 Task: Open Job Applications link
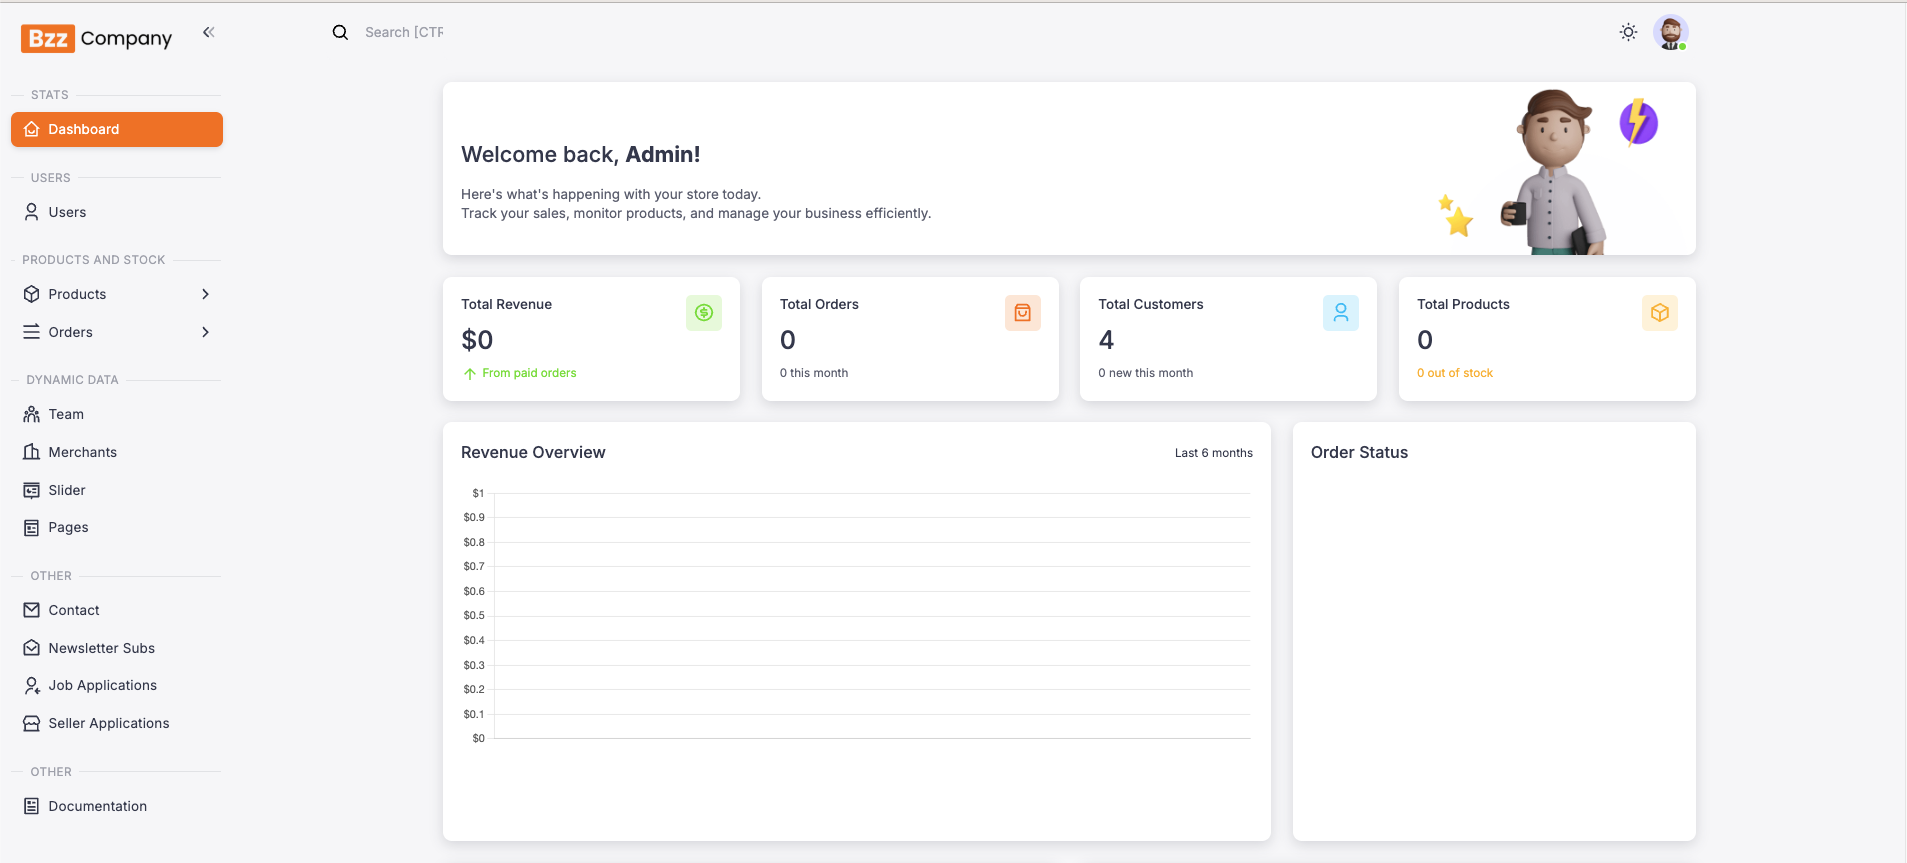[102, 685]
